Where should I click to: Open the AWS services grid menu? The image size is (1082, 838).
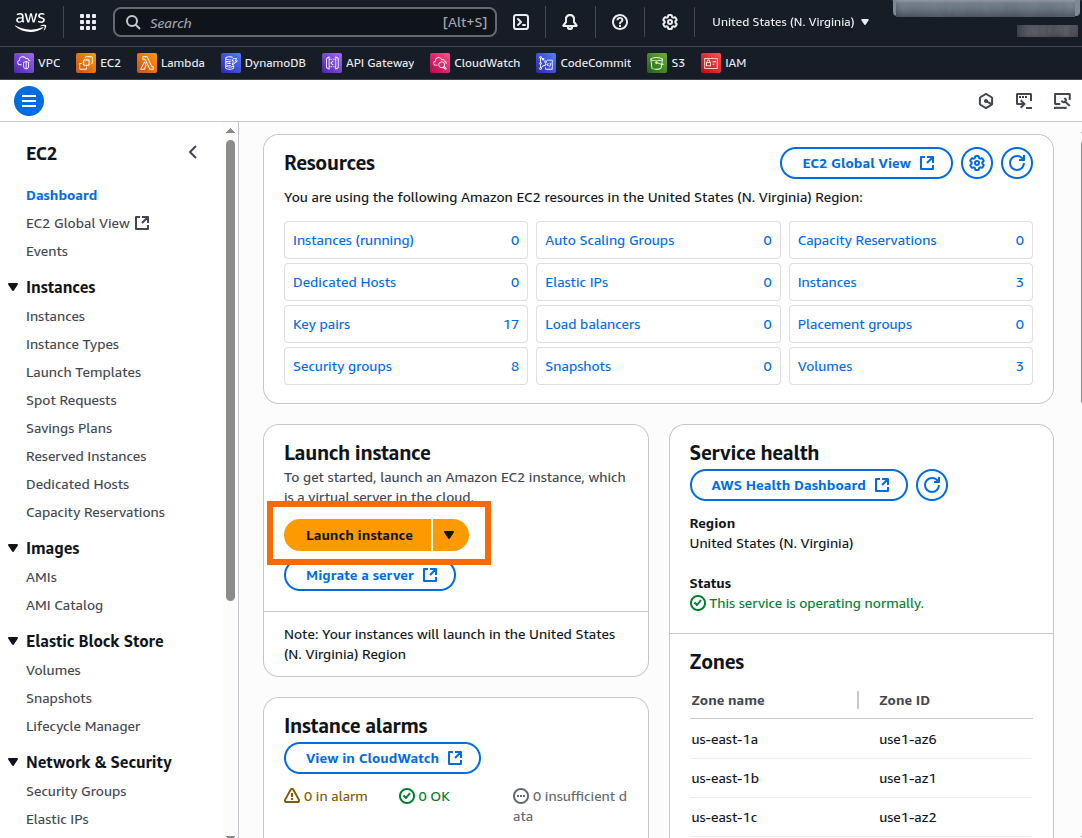tap(87, 21)
